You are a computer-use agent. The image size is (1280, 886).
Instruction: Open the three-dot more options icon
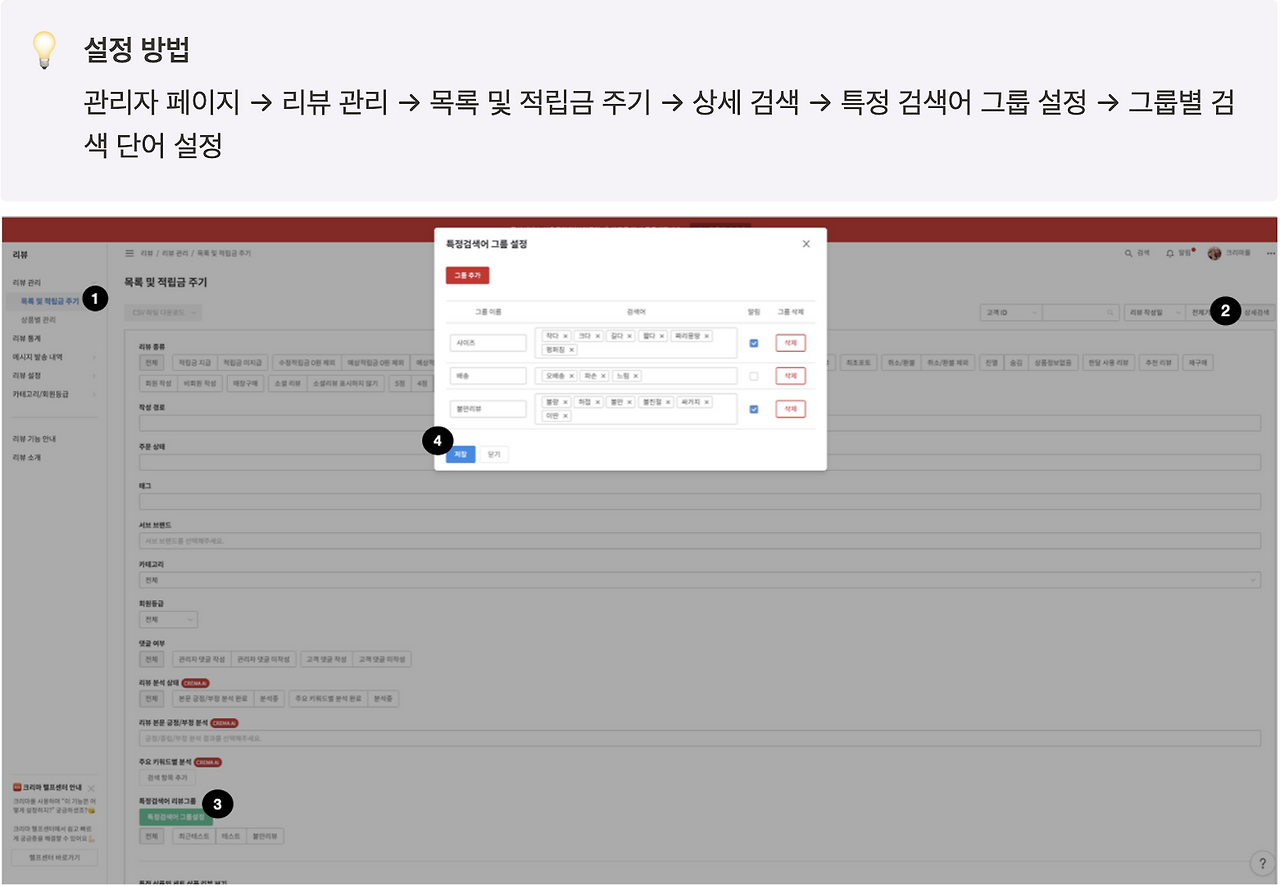[x=1271, y=253]
